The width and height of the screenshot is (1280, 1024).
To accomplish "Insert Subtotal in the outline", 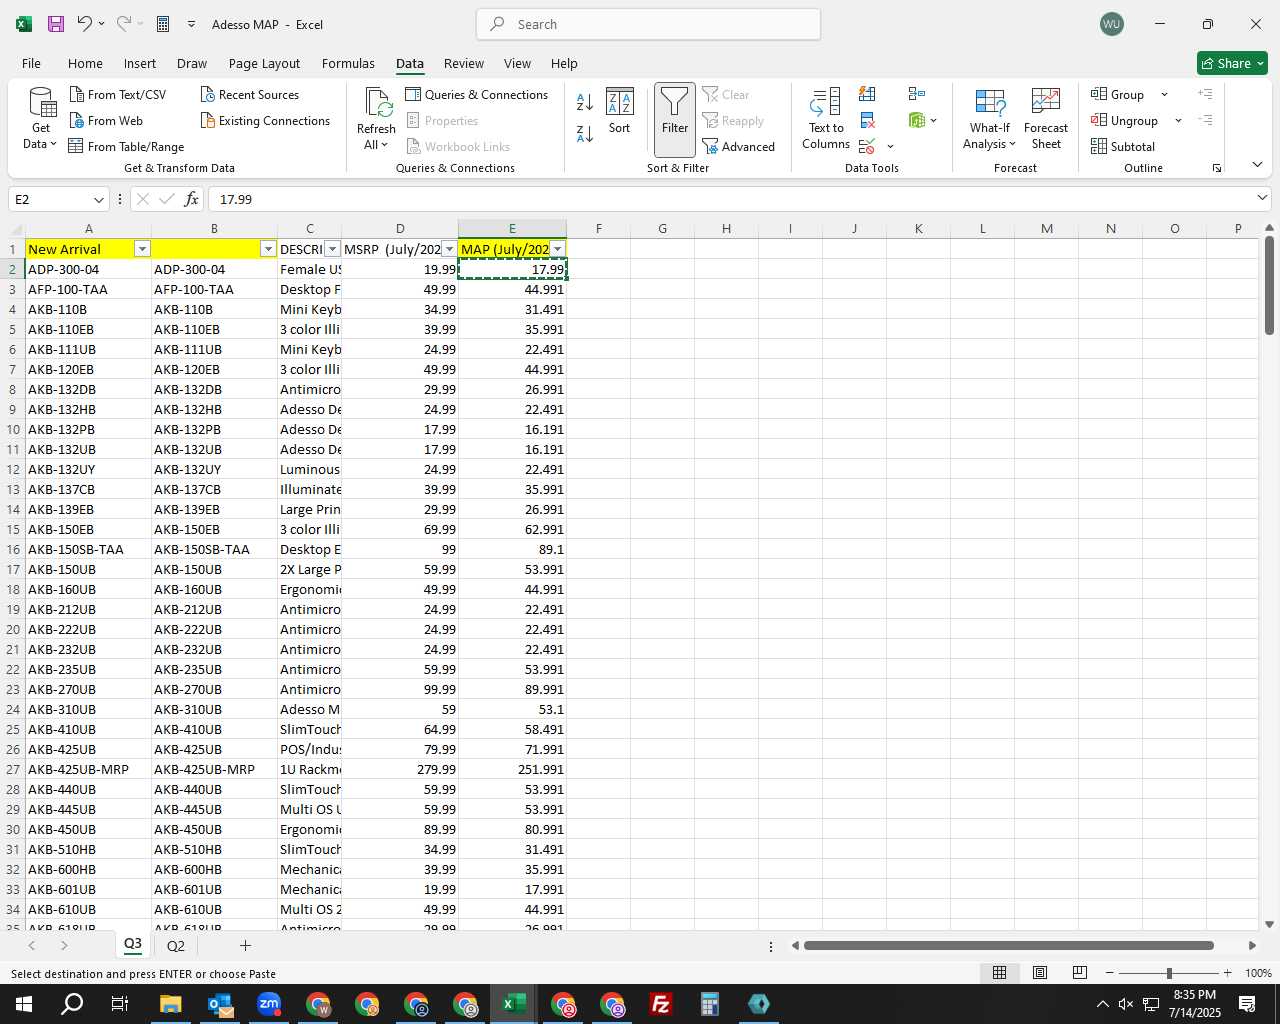I will pyautogui.click(x=1123, y=146).
